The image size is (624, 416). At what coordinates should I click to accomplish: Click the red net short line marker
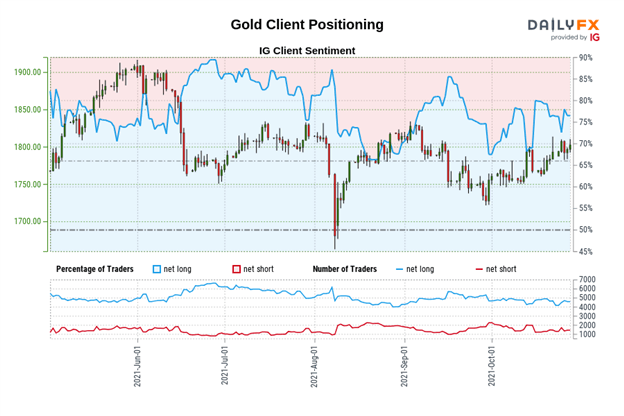tap(479, 270)
